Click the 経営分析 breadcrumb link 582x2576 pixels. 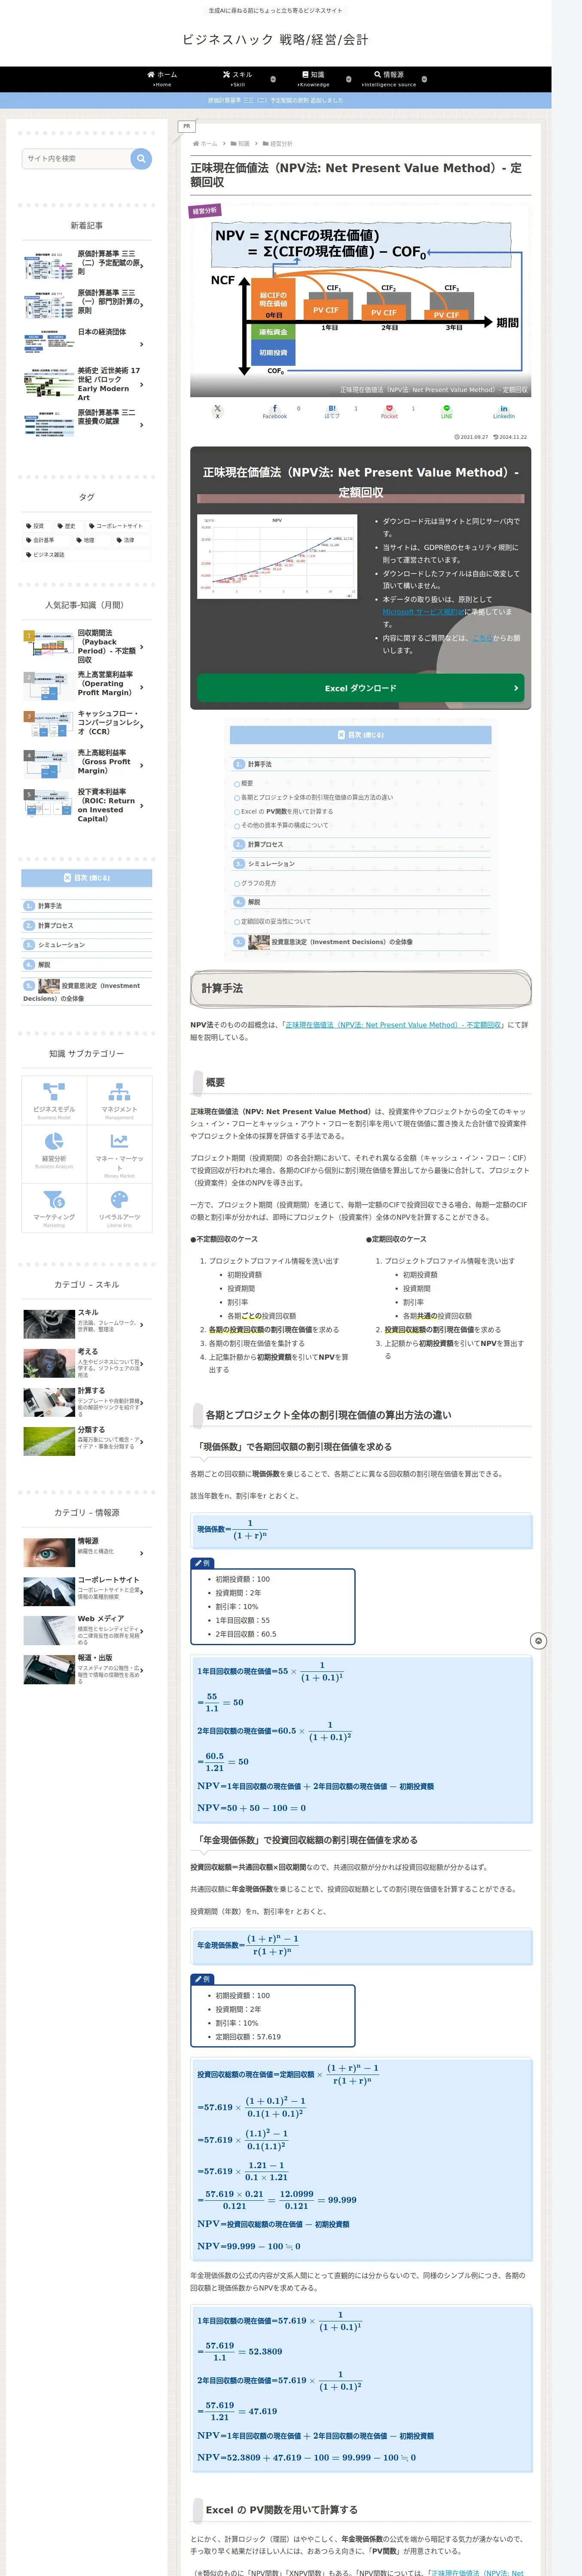tap(281, 144)
